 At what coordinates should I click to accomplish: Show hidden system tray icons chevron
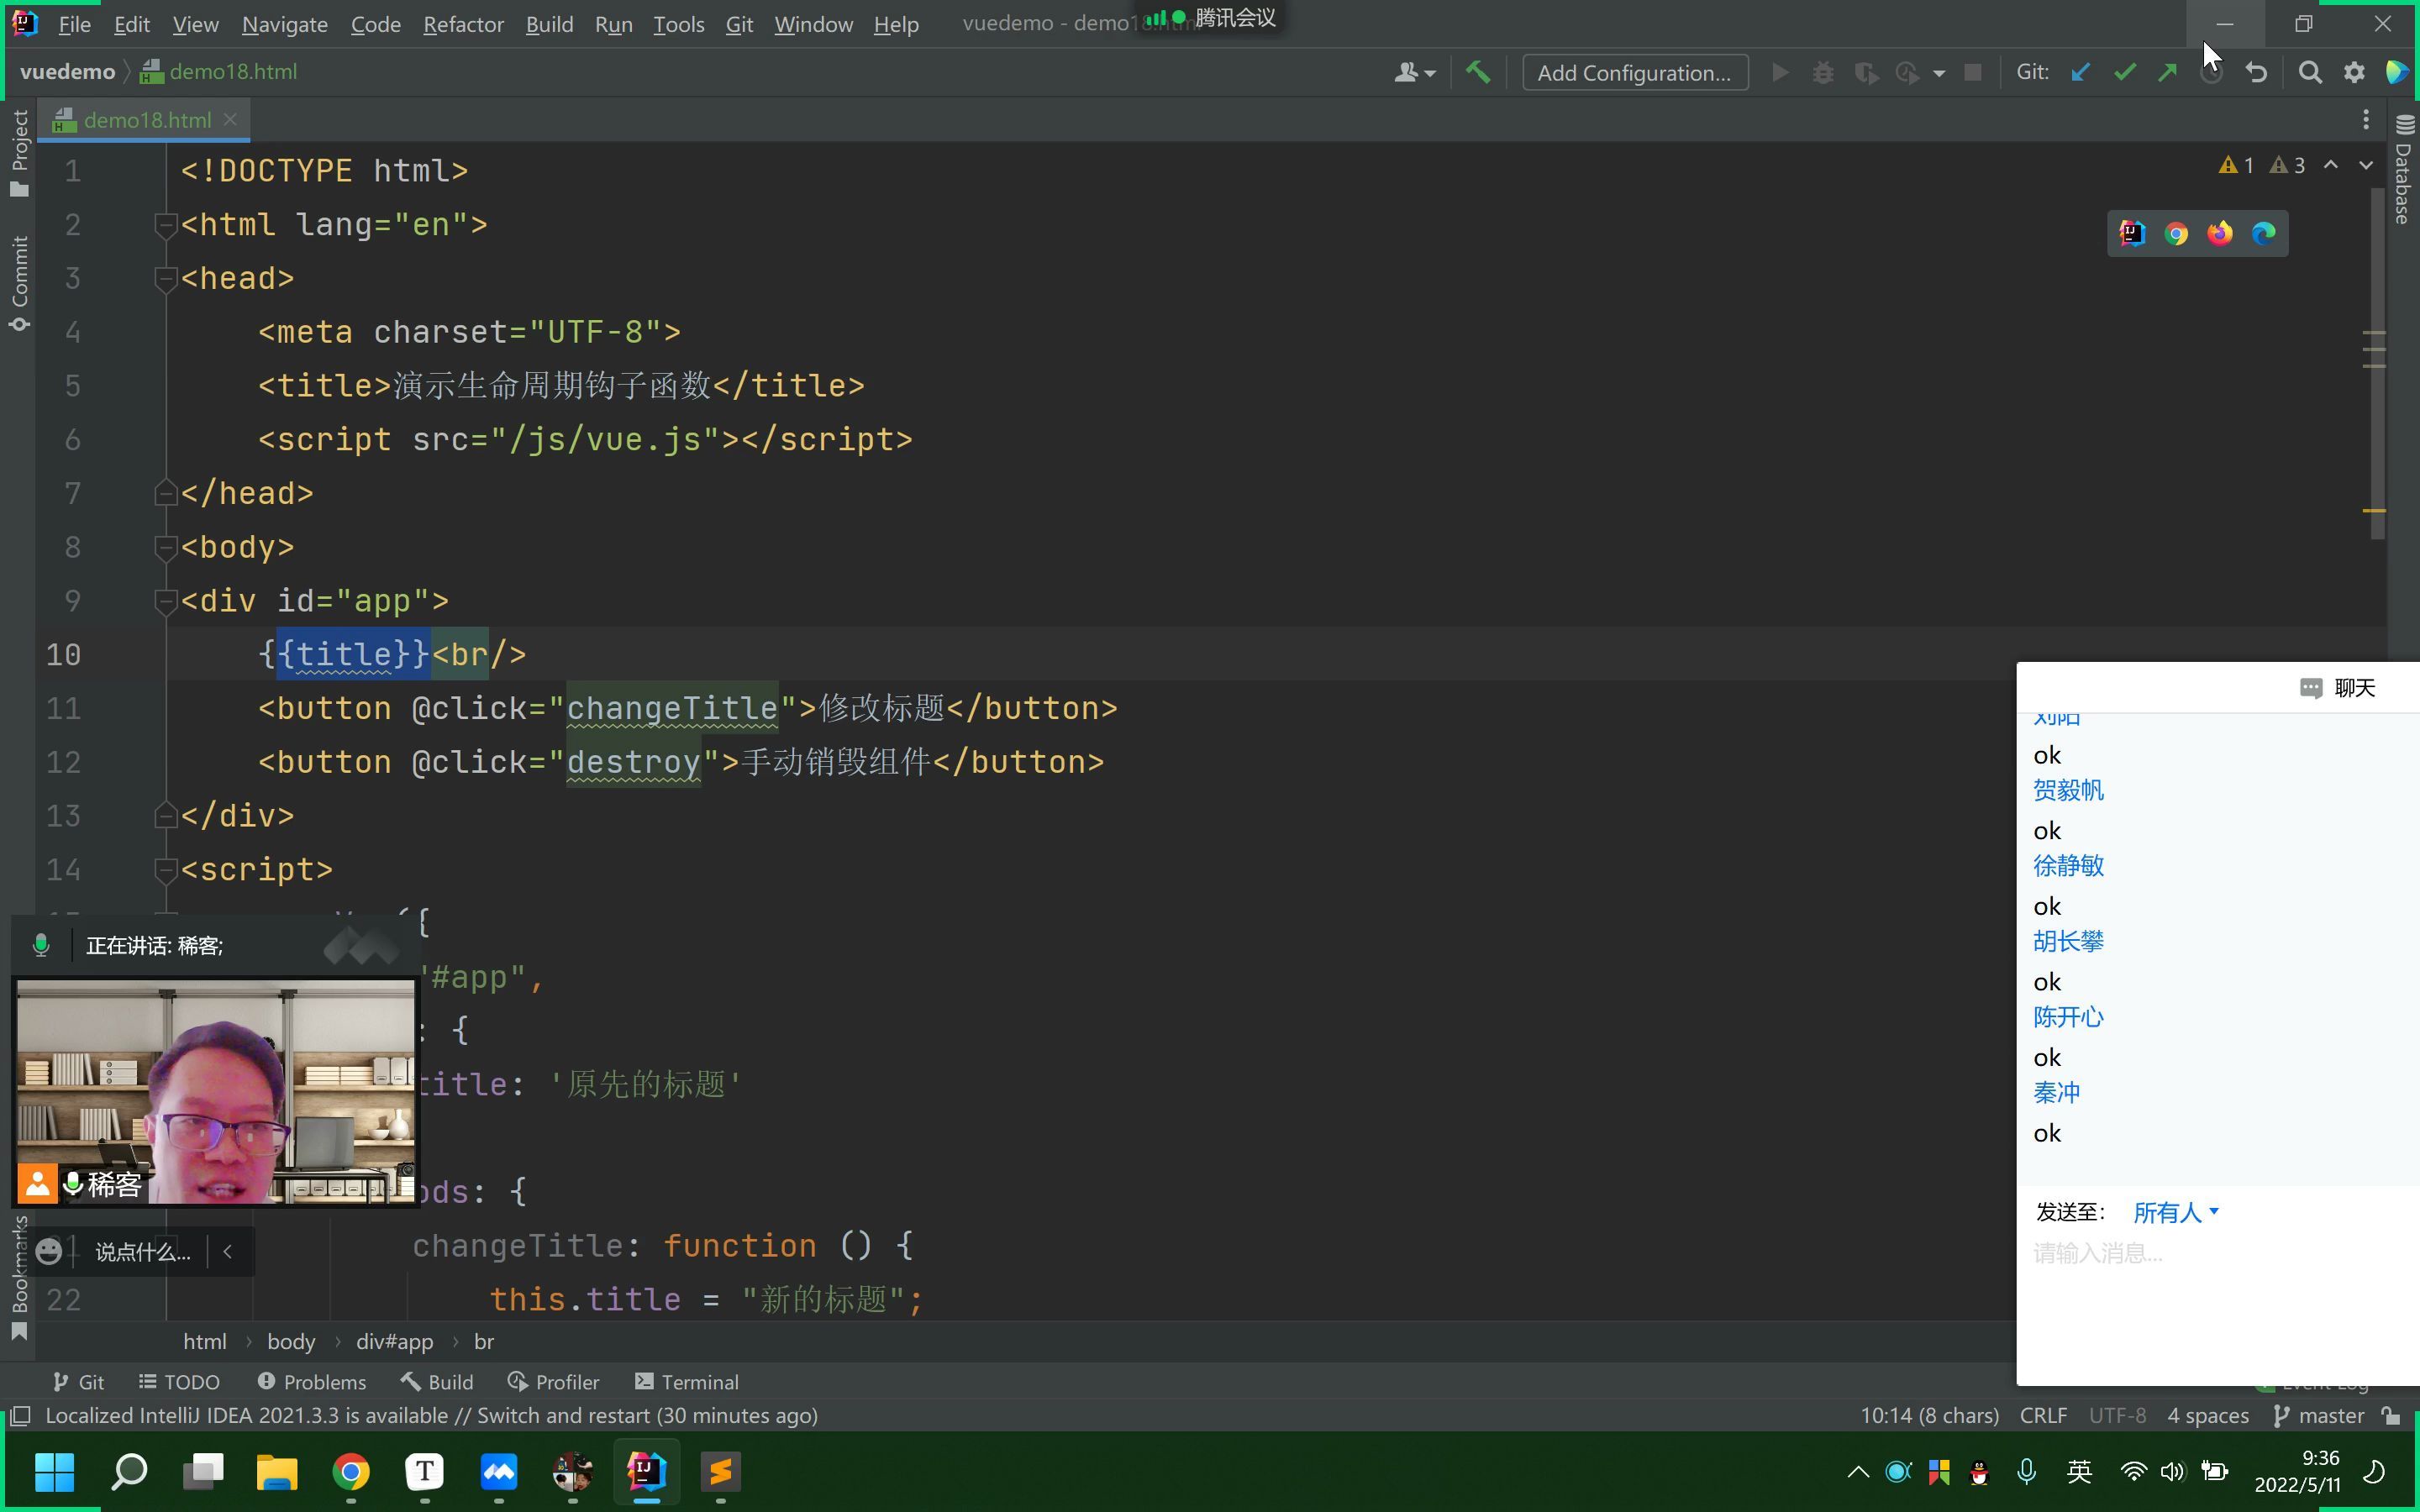point(1857,1471)
